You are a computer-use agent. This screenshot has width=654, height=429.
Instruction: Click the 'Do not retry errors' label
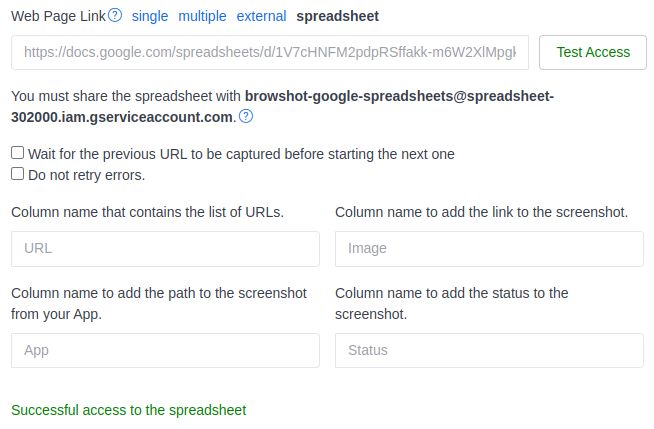point(86,175)
